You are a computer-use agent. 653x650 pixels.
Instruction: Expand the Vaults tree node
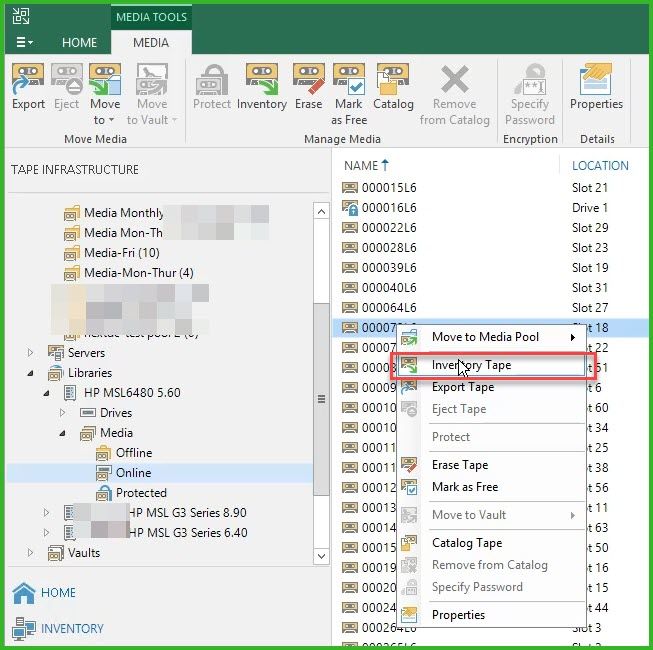coord(31,553)
